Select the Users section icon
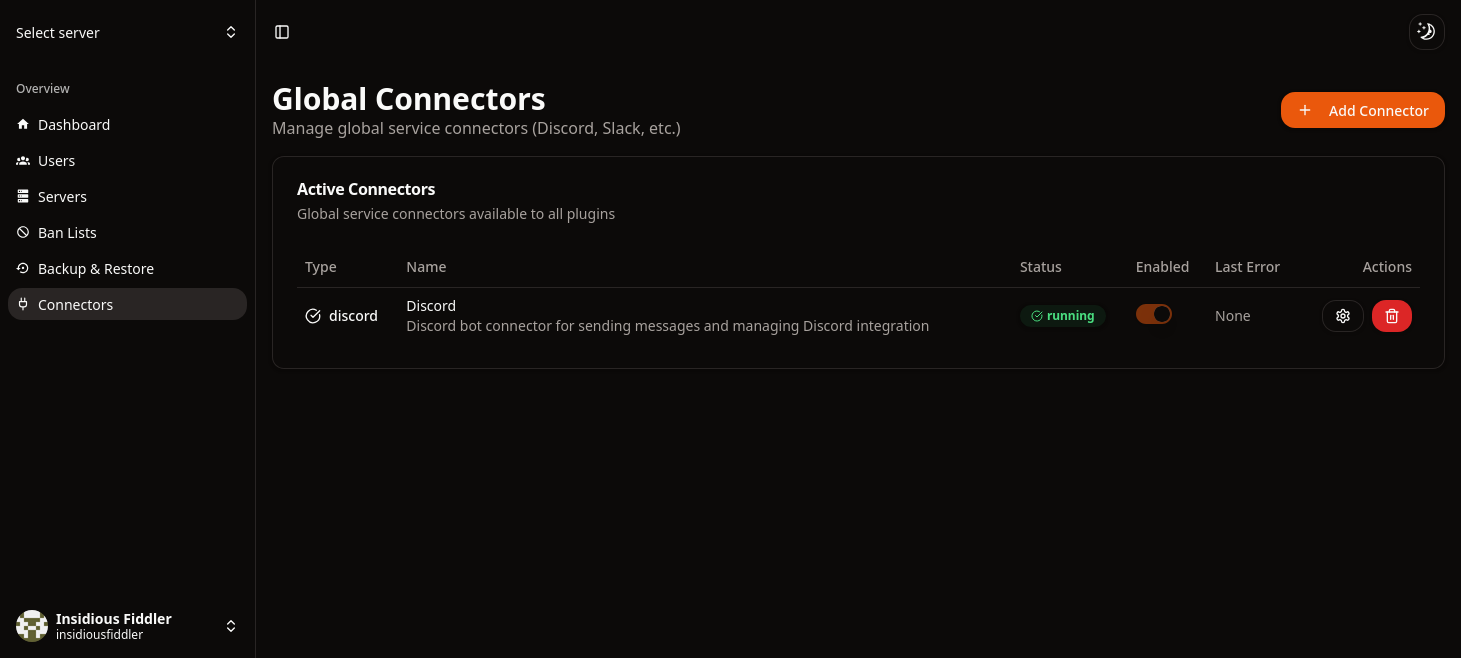The width and height of the screenshot is (1461, 658). click(x=22, y=160)
